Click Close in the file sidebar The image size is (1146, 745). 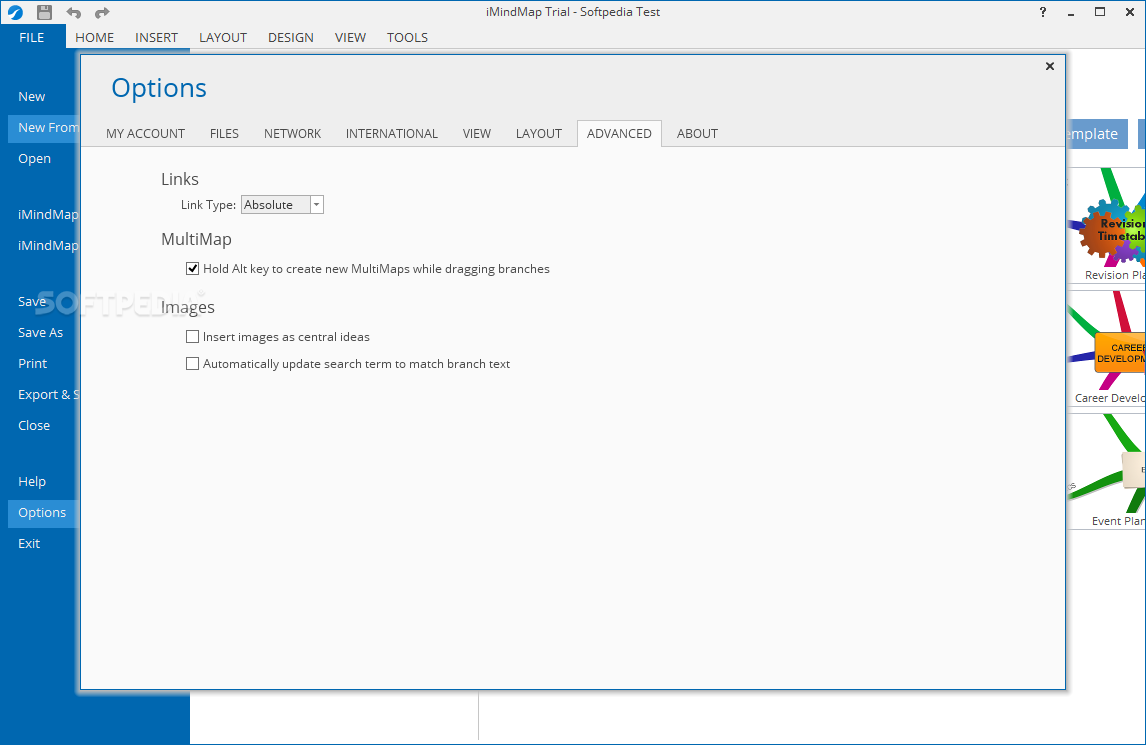34,426
